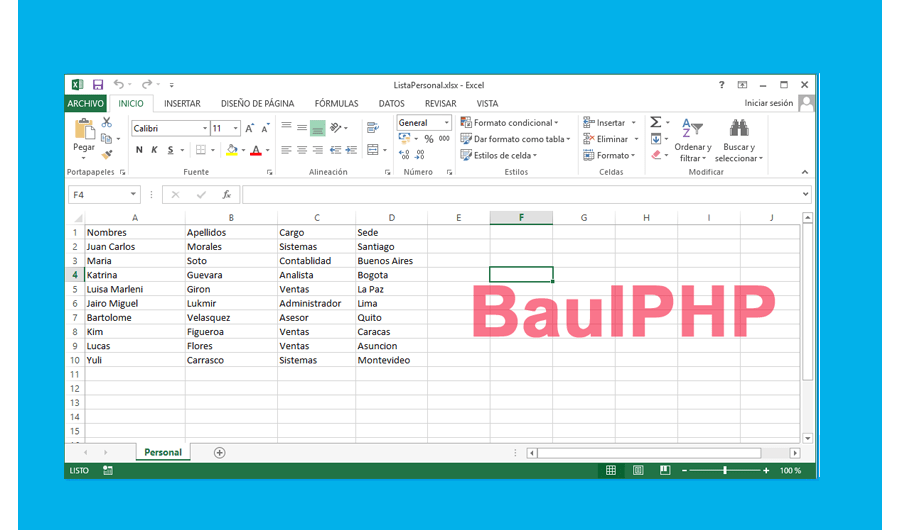Toggle align text left
Image resolution: width=900 pixels, height=530 pixels.
(286, 150)
